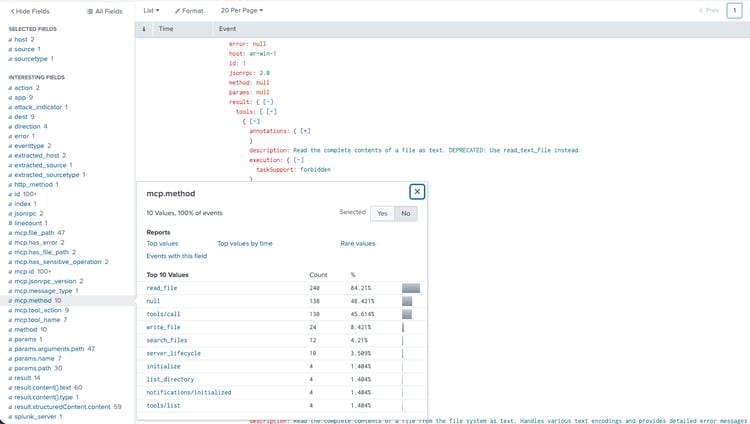Viewport: 750px width, 424px height.
Task: Select mcp.tool_name field in sidebar
Action: [x=39, y=320]
